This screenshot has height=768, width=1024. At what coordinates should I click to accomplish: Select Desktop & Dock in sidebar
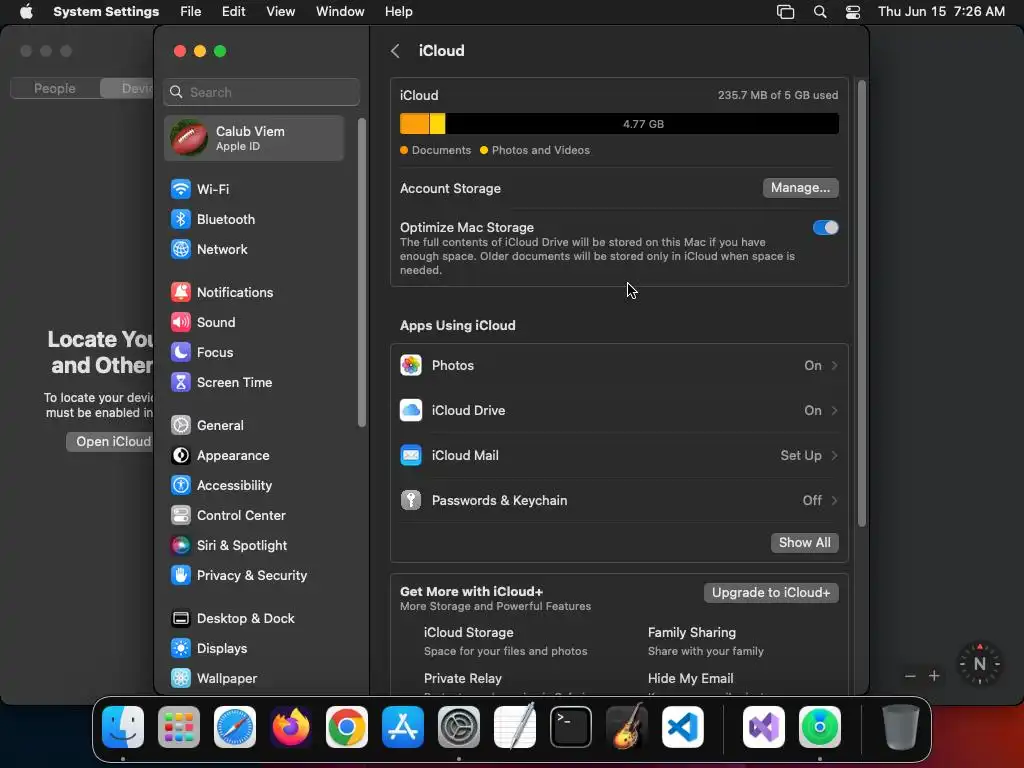click(x=255, y=619)
